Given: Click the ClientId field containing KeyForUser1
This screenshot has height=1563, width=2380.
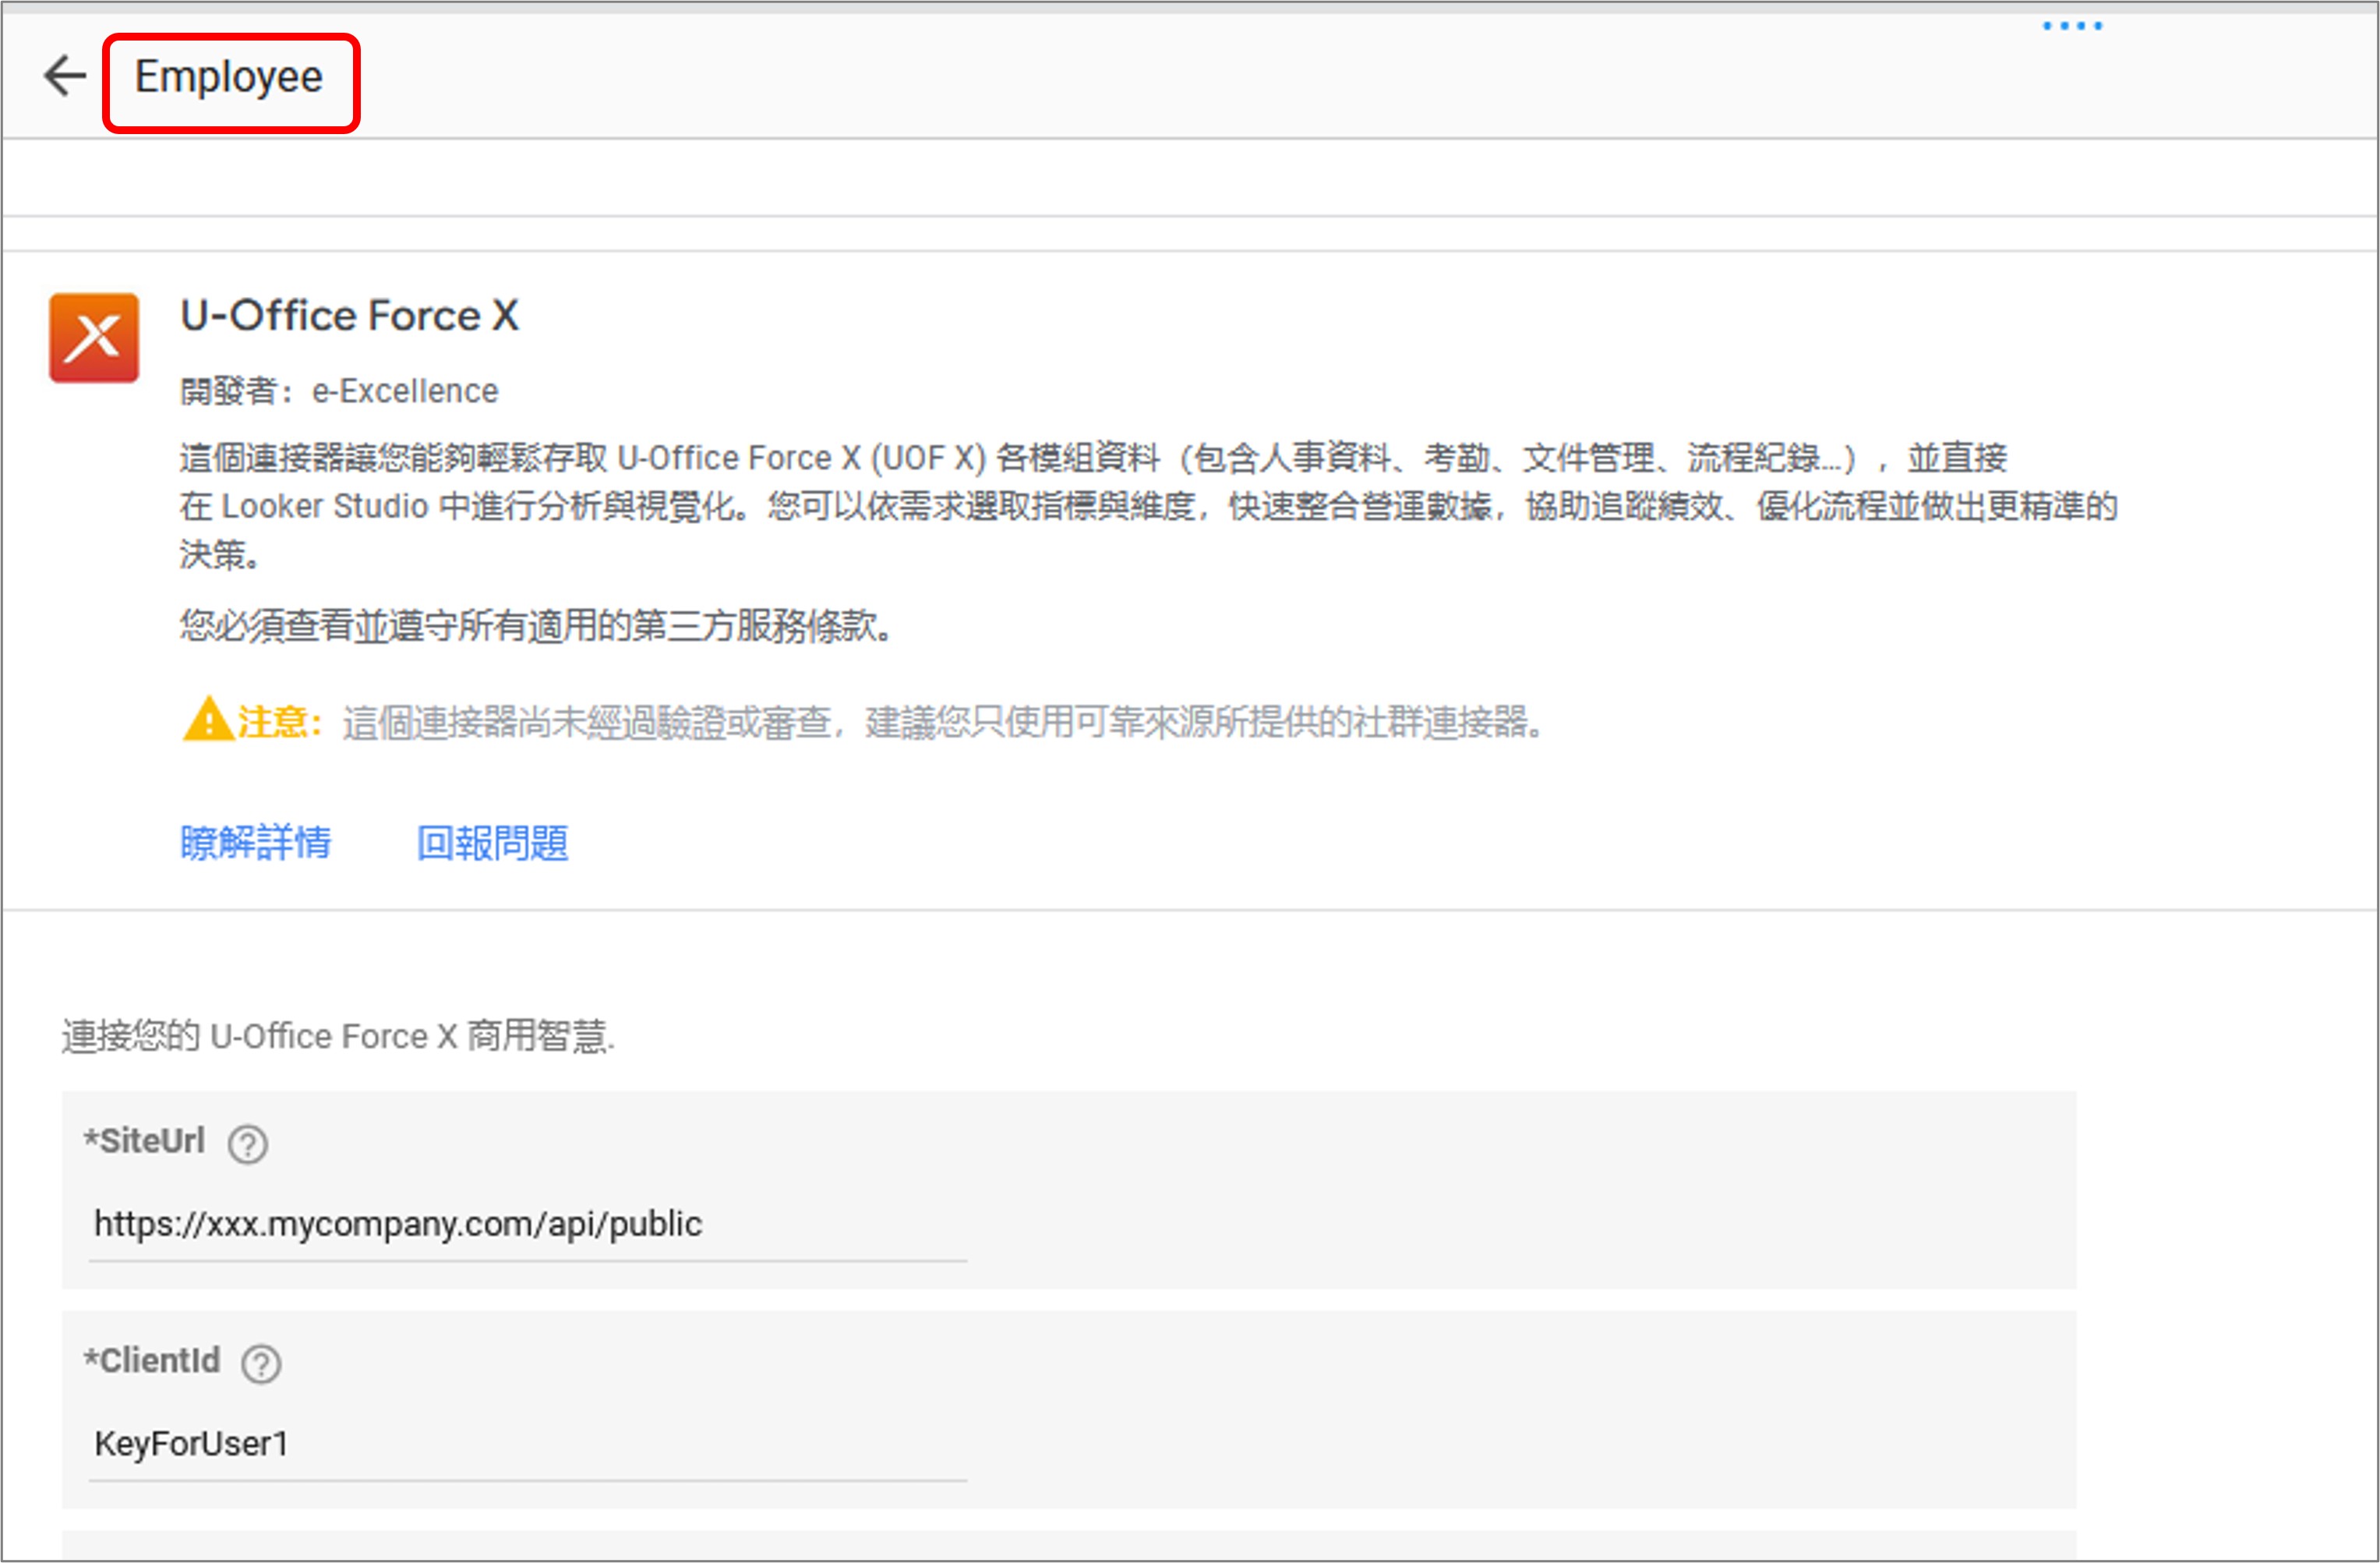Looking at the screenshot, I should (x=527, y=1444).
